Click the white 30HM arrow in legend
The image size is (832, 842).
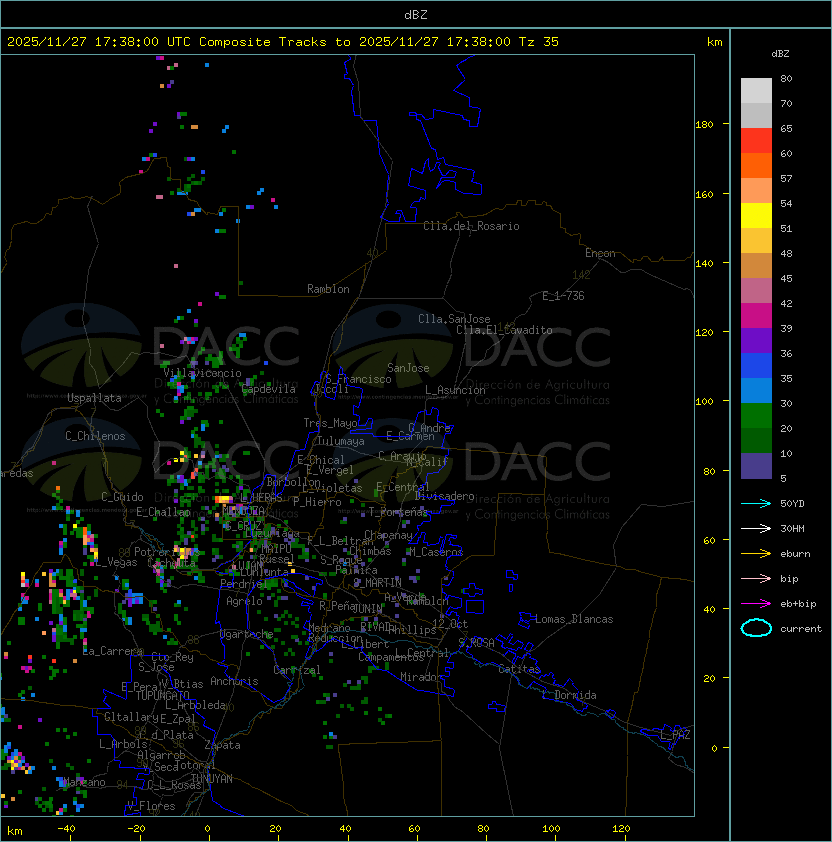756,528
